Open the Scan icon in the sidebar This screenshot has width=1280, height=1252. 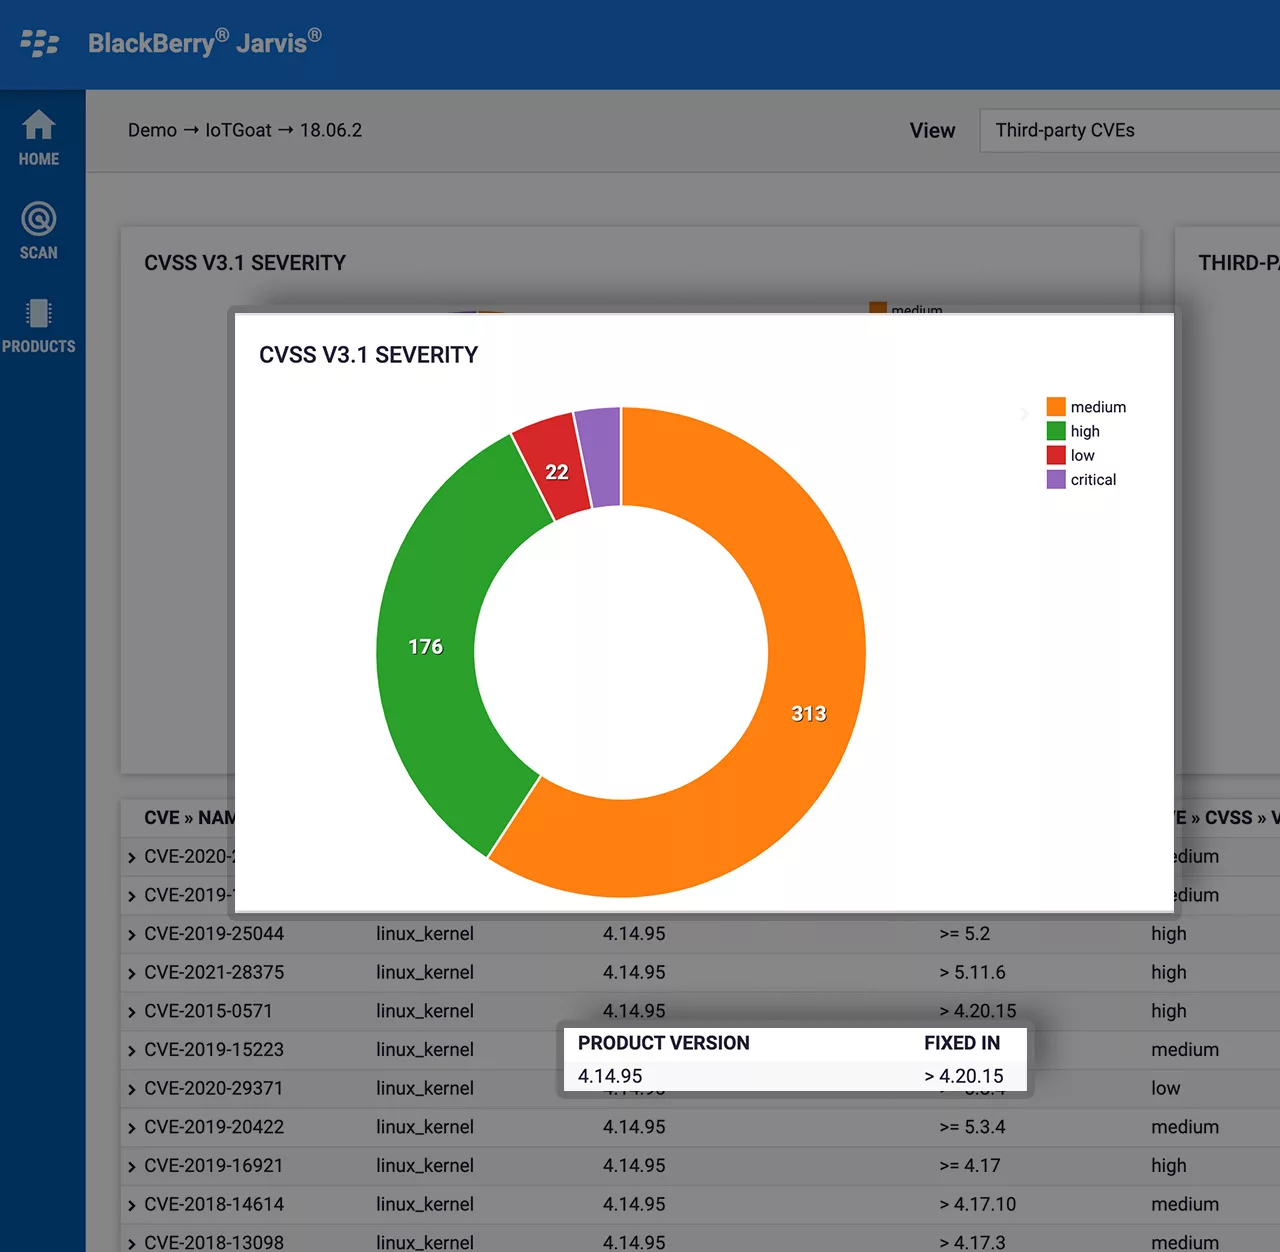(x=39, y=219)
